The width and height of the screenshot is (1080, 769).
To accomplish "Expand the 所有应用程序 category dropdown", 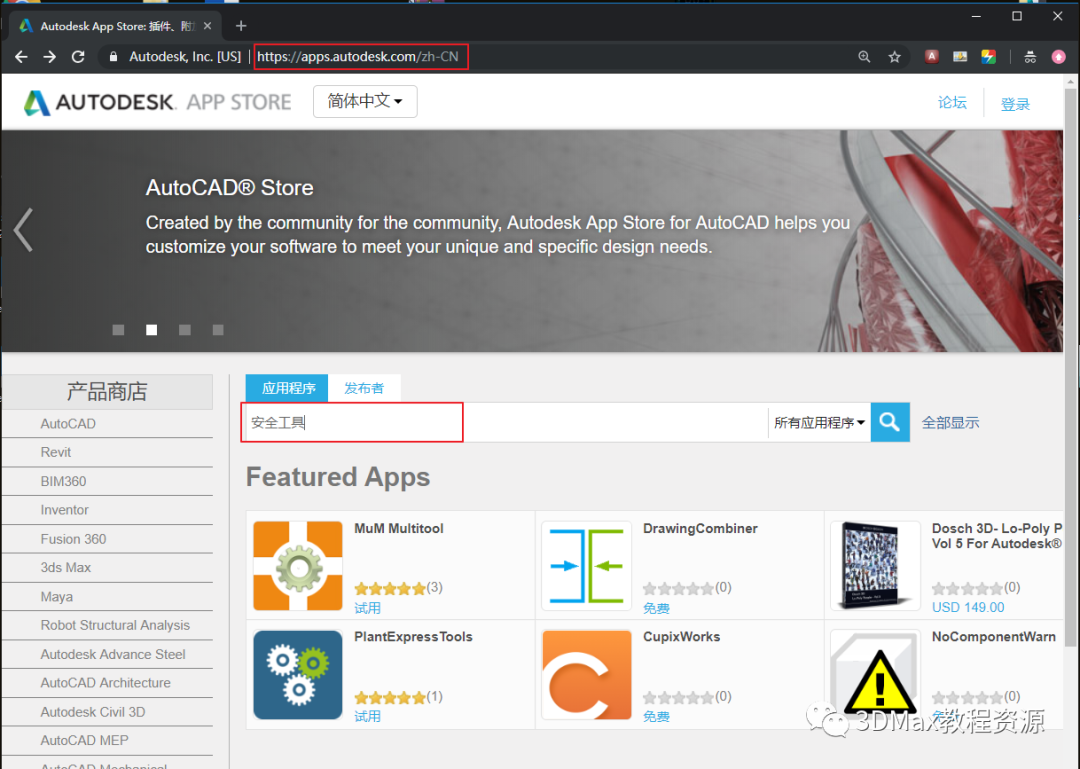I will click(x=819, y=422).
